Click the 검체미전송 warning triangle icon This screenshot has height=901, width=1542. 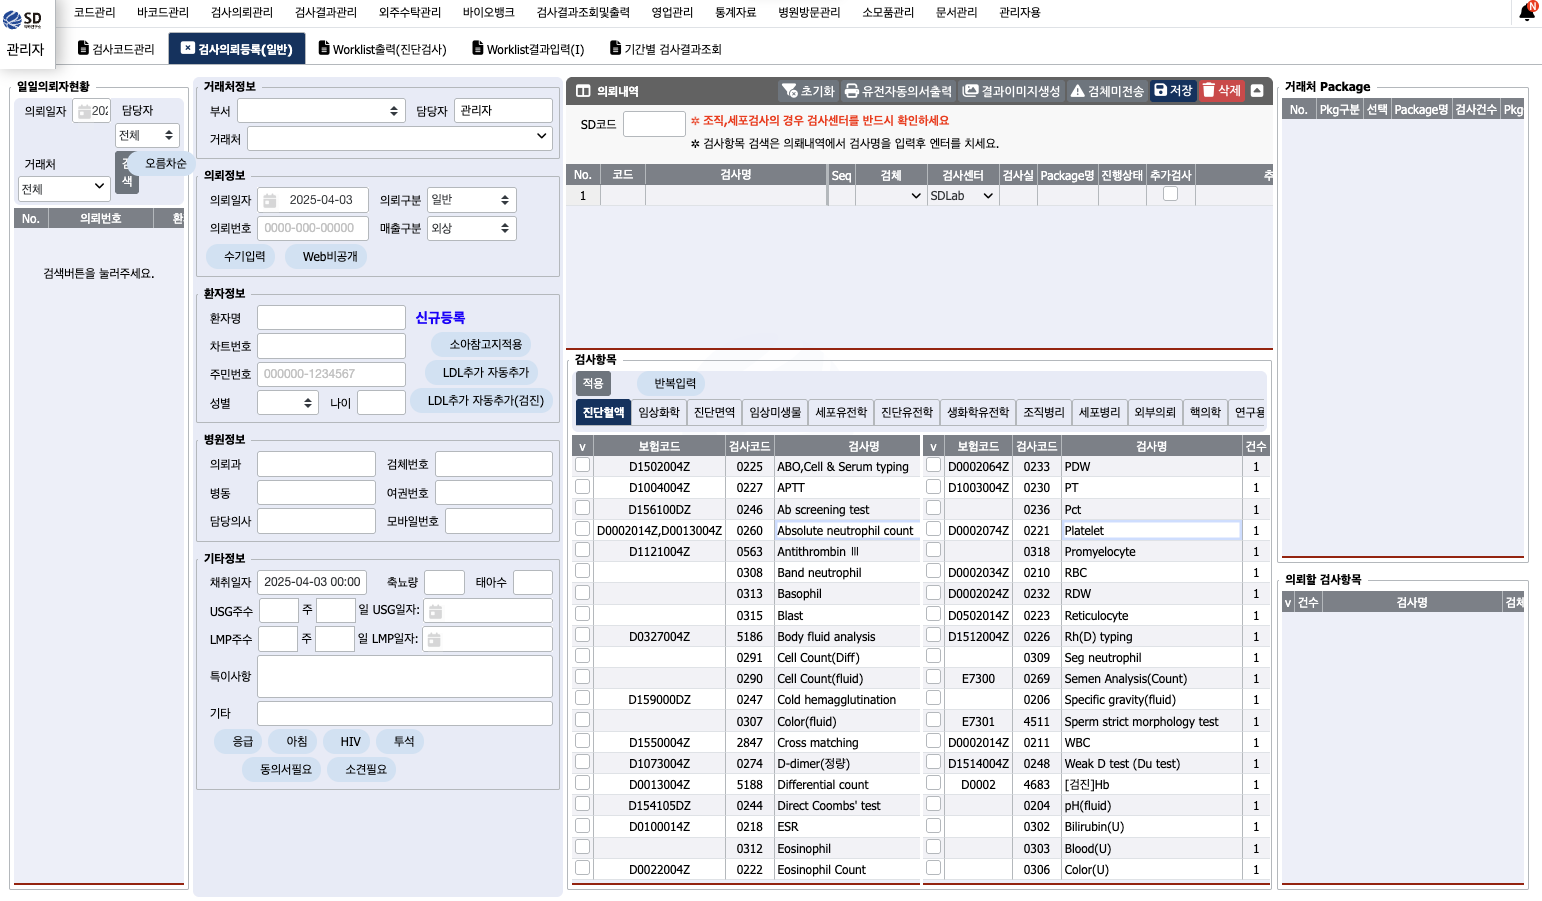pyautogui.click(x=1077, y=91)
